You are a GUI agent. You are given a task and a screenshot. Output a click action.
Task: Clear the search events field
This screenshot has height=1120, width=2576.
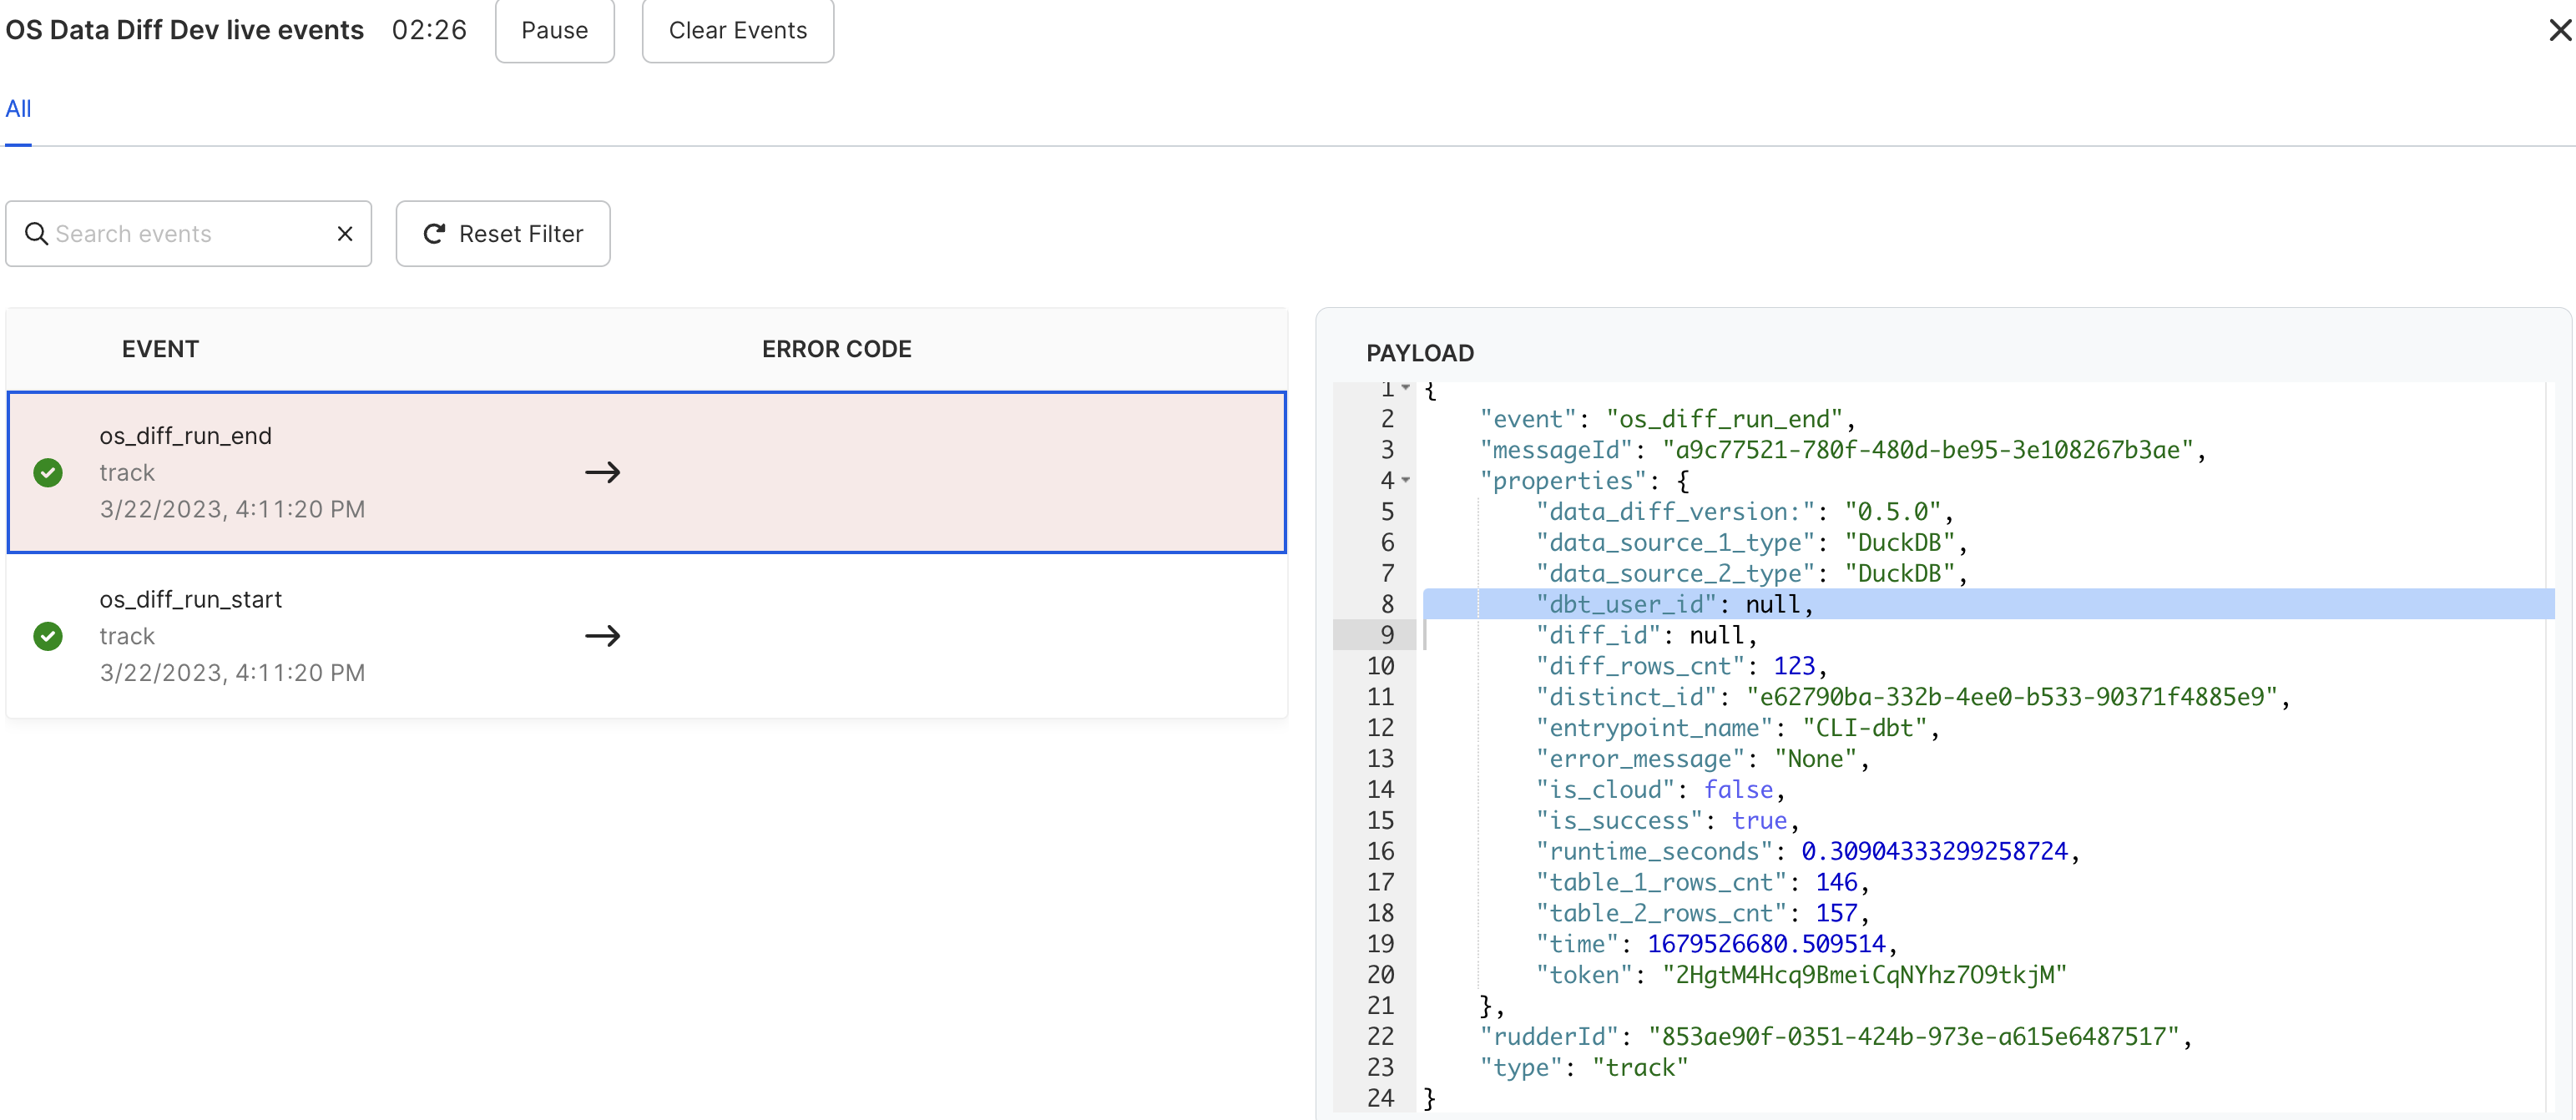click(345, 234)
